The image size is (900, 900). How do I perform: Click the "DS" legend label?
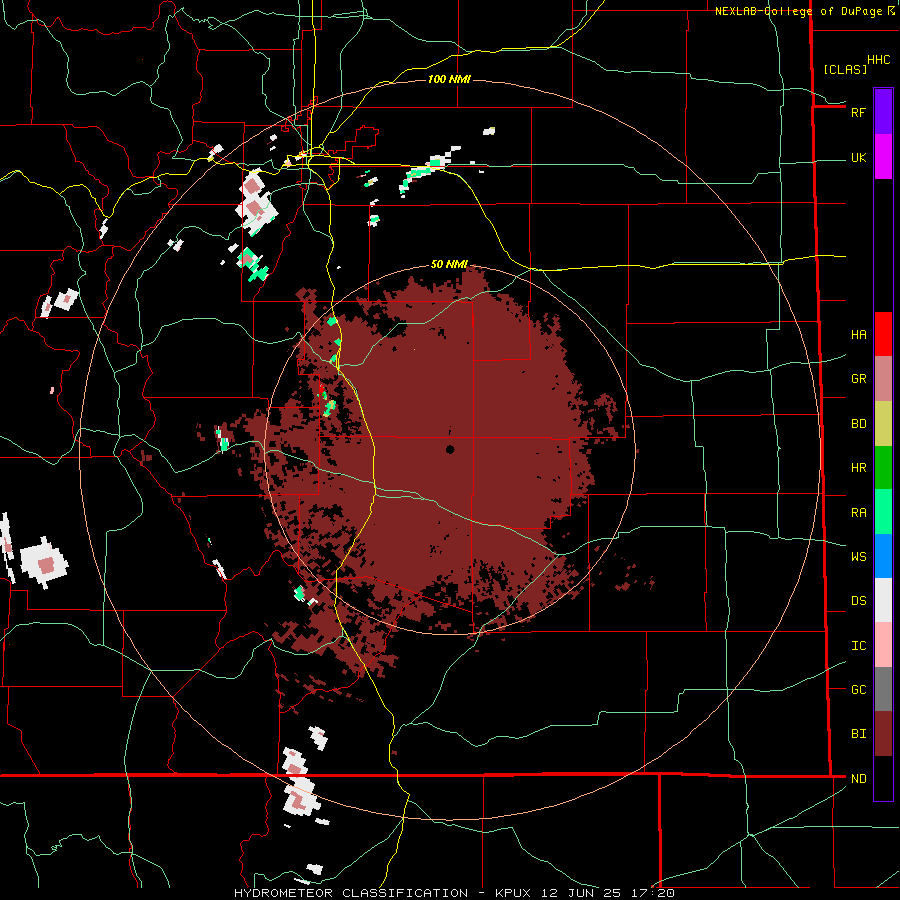(x=858, y=600)
